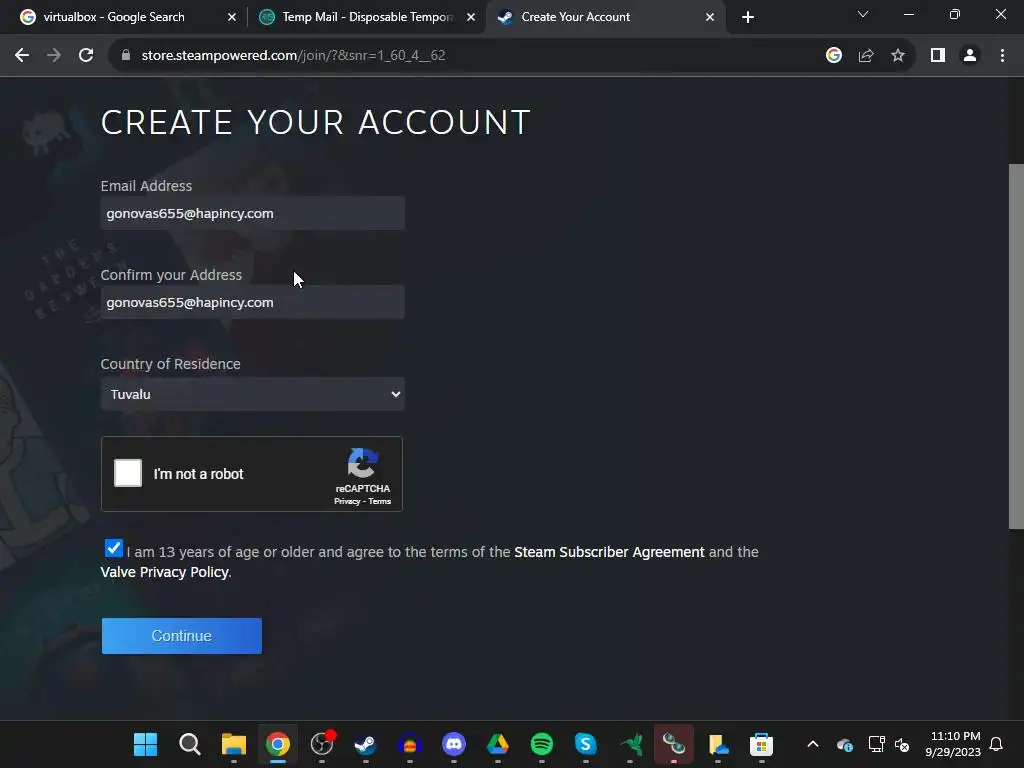Open a new browser tab

(x=748, y=17)
